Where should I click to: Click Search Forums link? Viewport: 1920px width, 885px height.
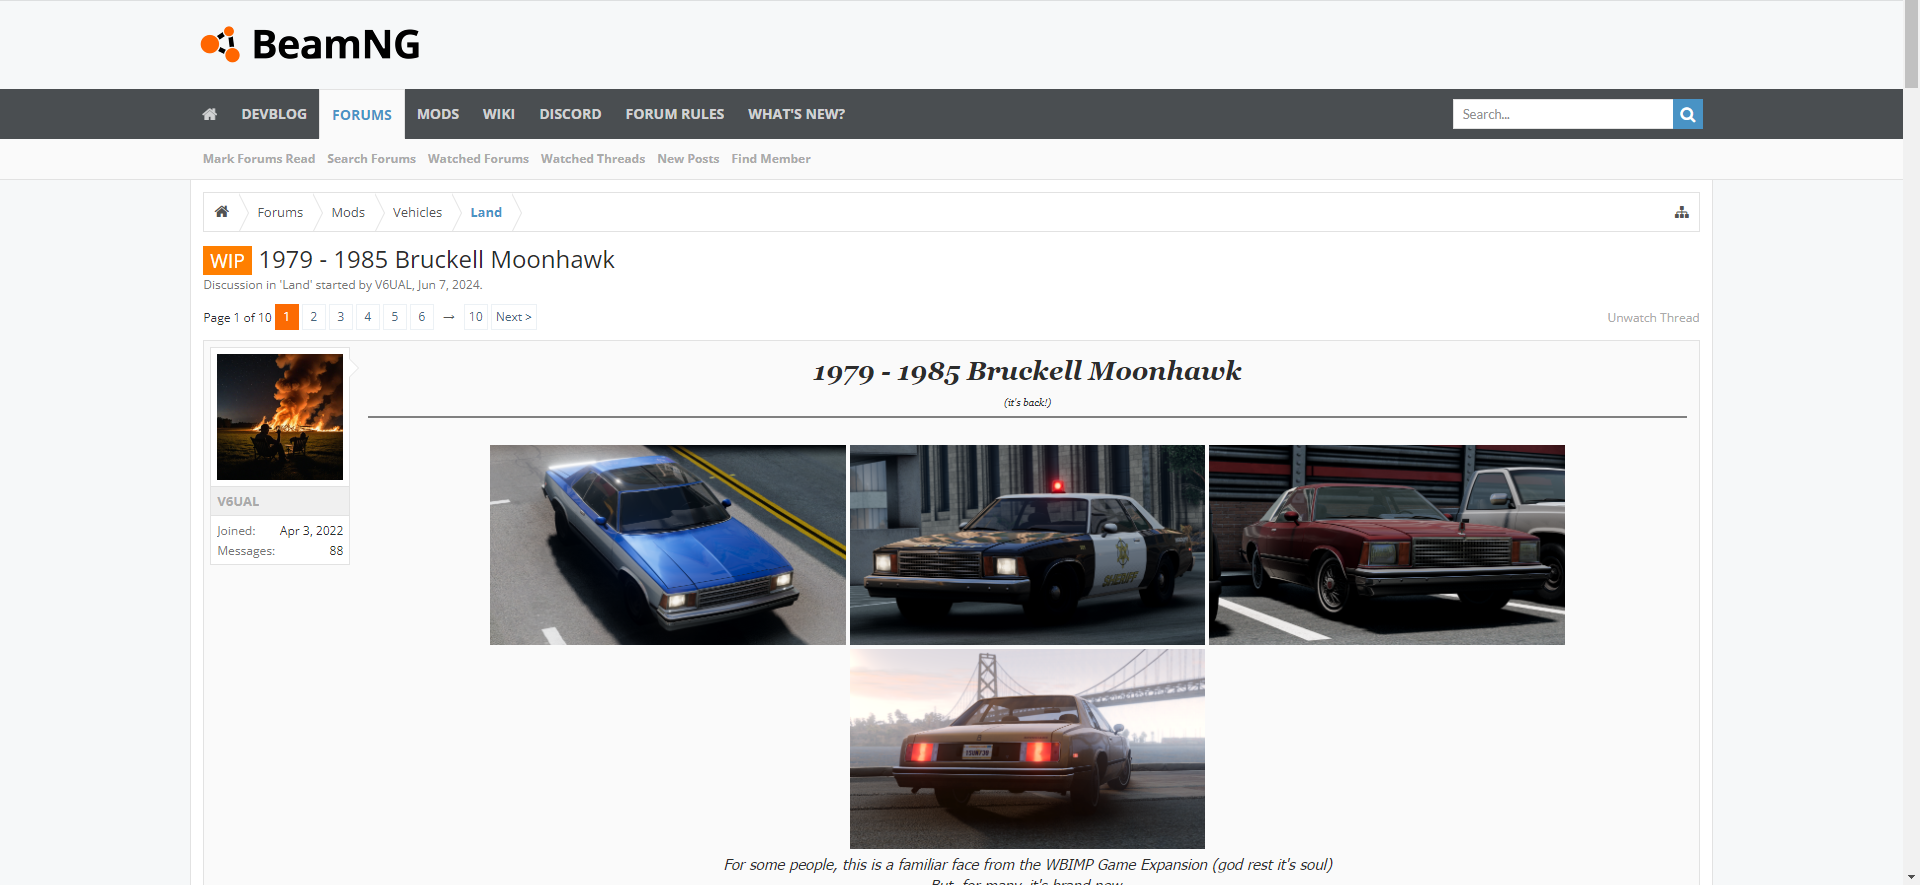click(371, 159)
